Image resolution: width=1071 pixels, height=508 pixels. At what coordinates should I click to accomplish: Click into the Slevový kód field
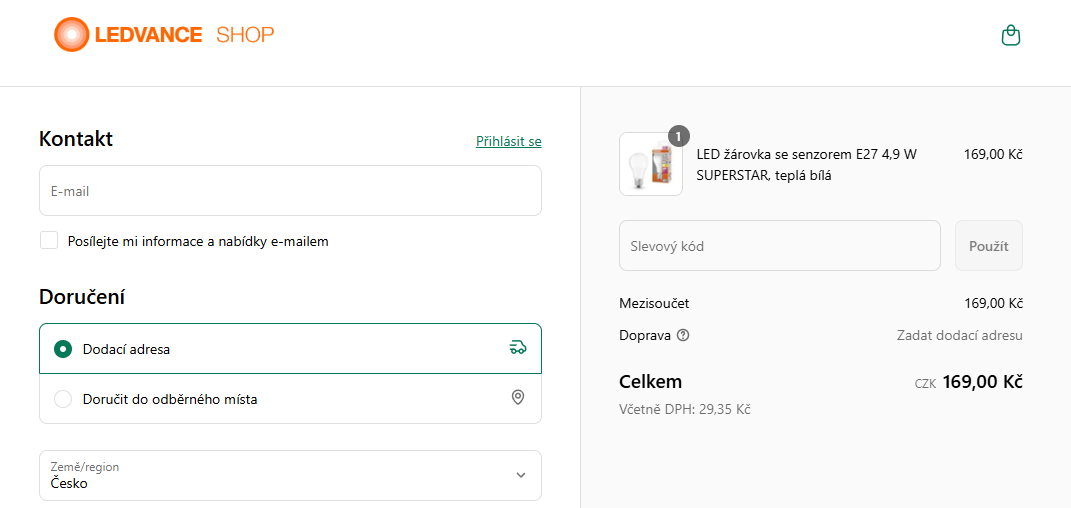[779, 246]
